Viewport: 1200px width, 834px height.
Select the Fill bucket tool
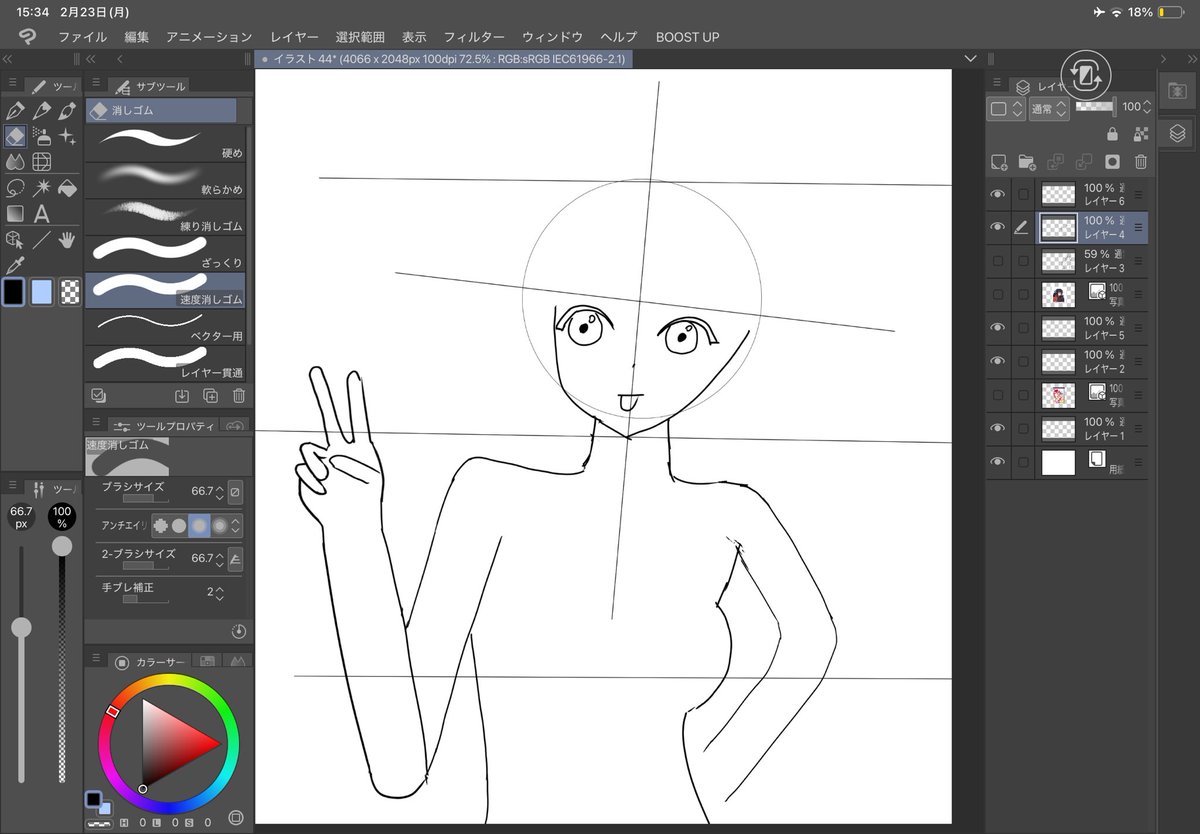67,188
